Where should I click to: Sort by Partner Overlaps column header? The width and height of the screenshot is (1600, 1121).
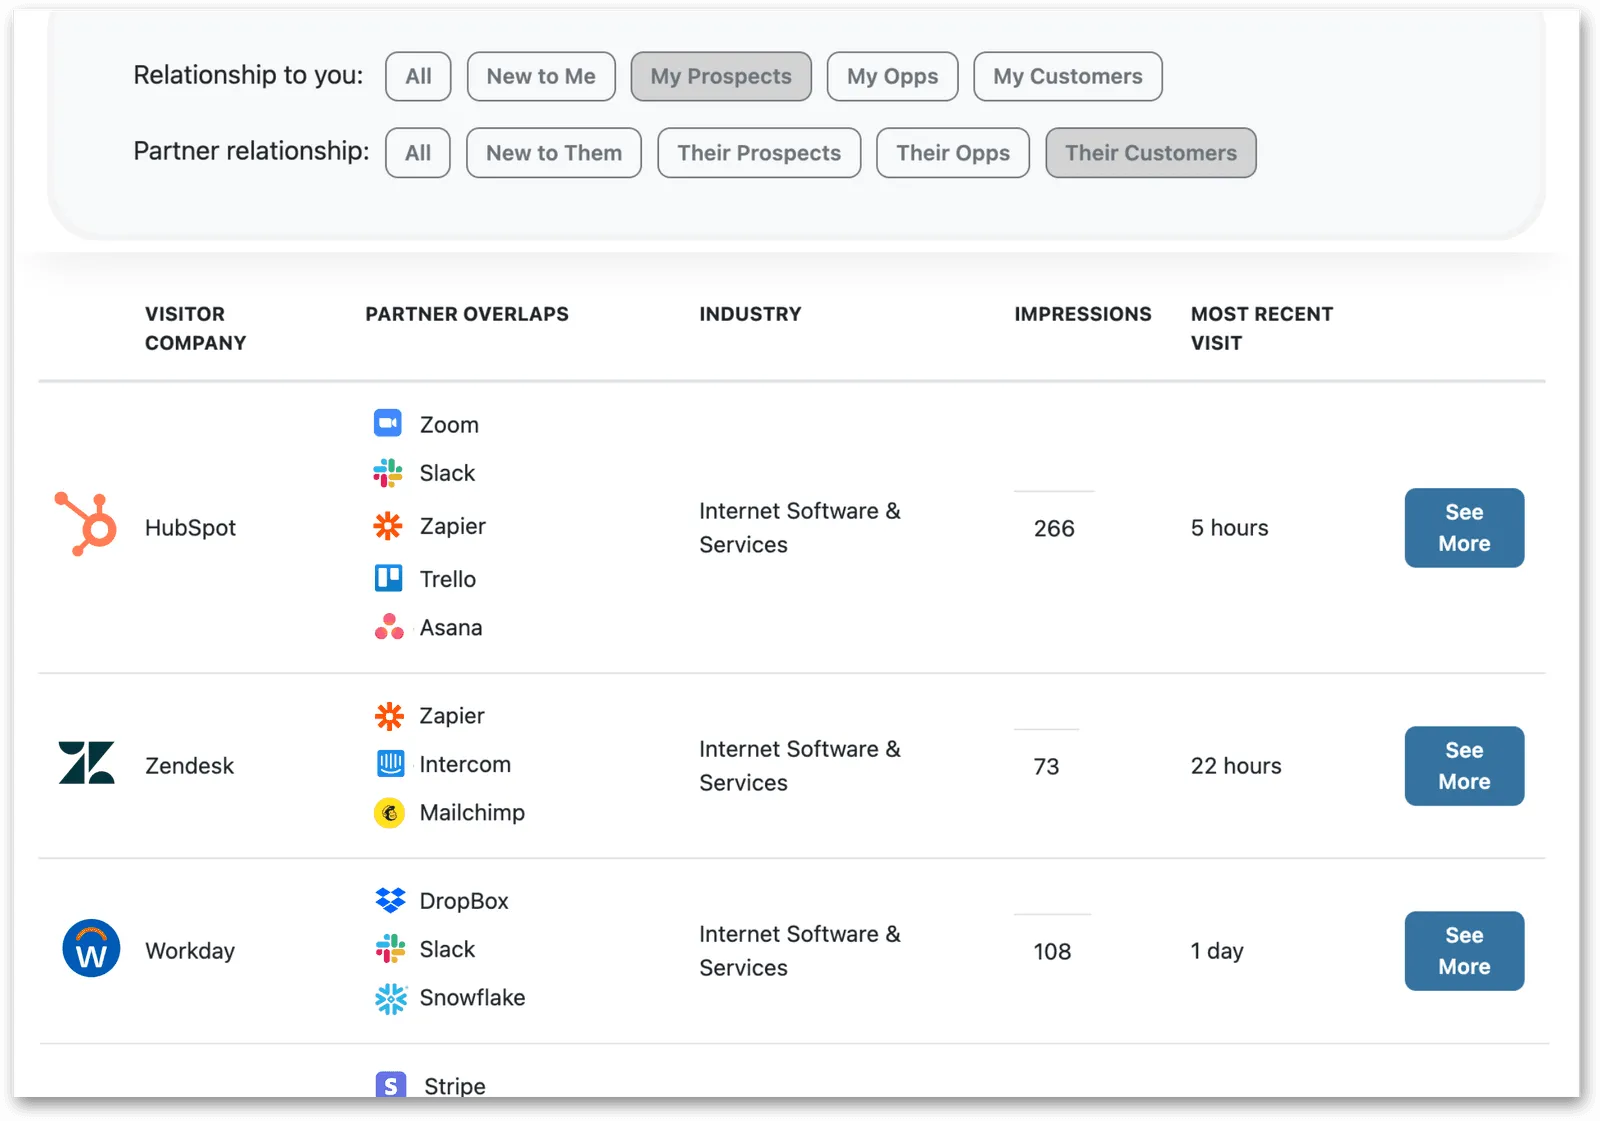pos(467,314)
